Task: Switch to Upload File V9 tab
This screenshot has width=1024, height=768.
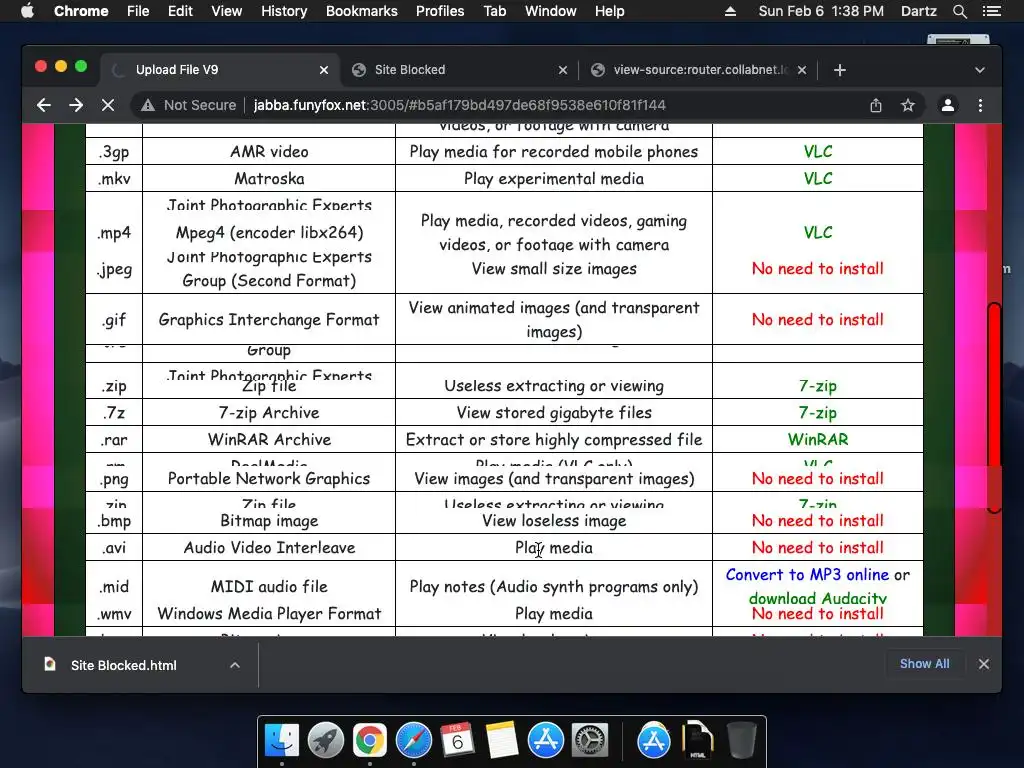Action: pyautogui.click(x=177, y=70)
